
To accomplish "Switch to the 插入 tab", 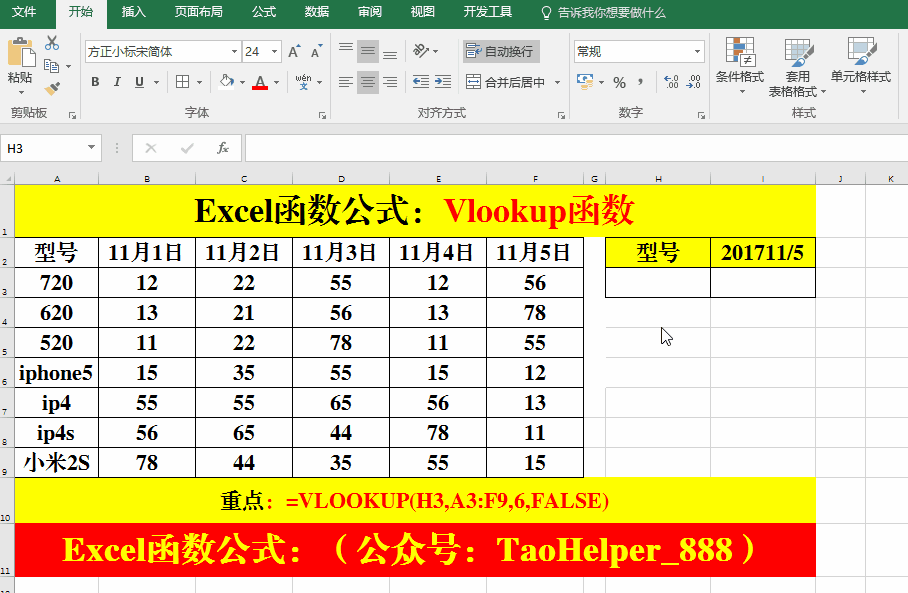I will coord(133,12).
